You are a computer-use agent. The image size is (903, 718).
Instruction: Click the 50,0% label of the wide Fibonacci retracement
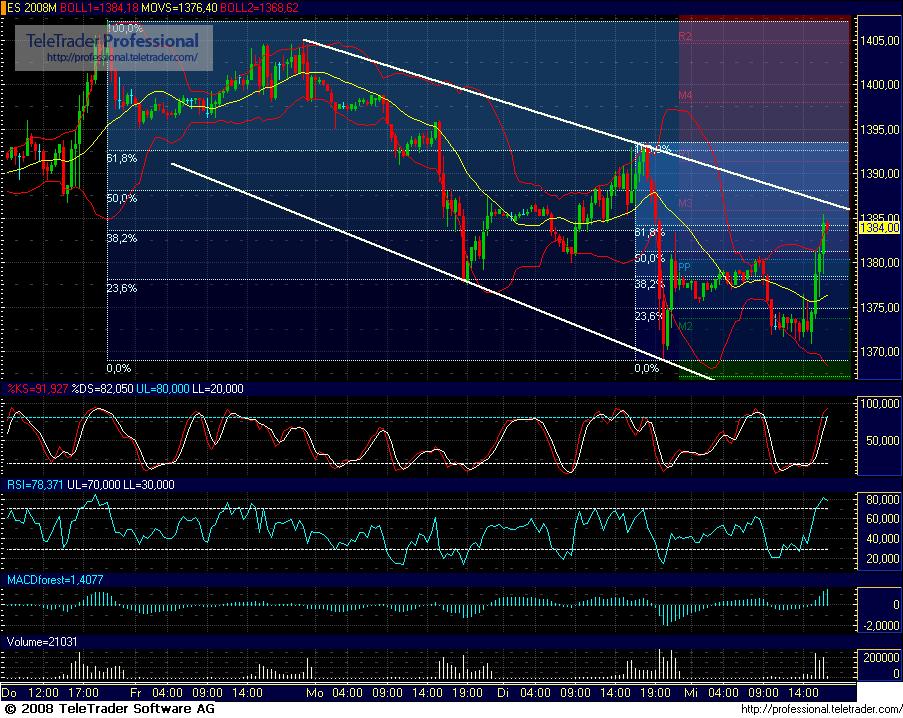pos(122,198)
